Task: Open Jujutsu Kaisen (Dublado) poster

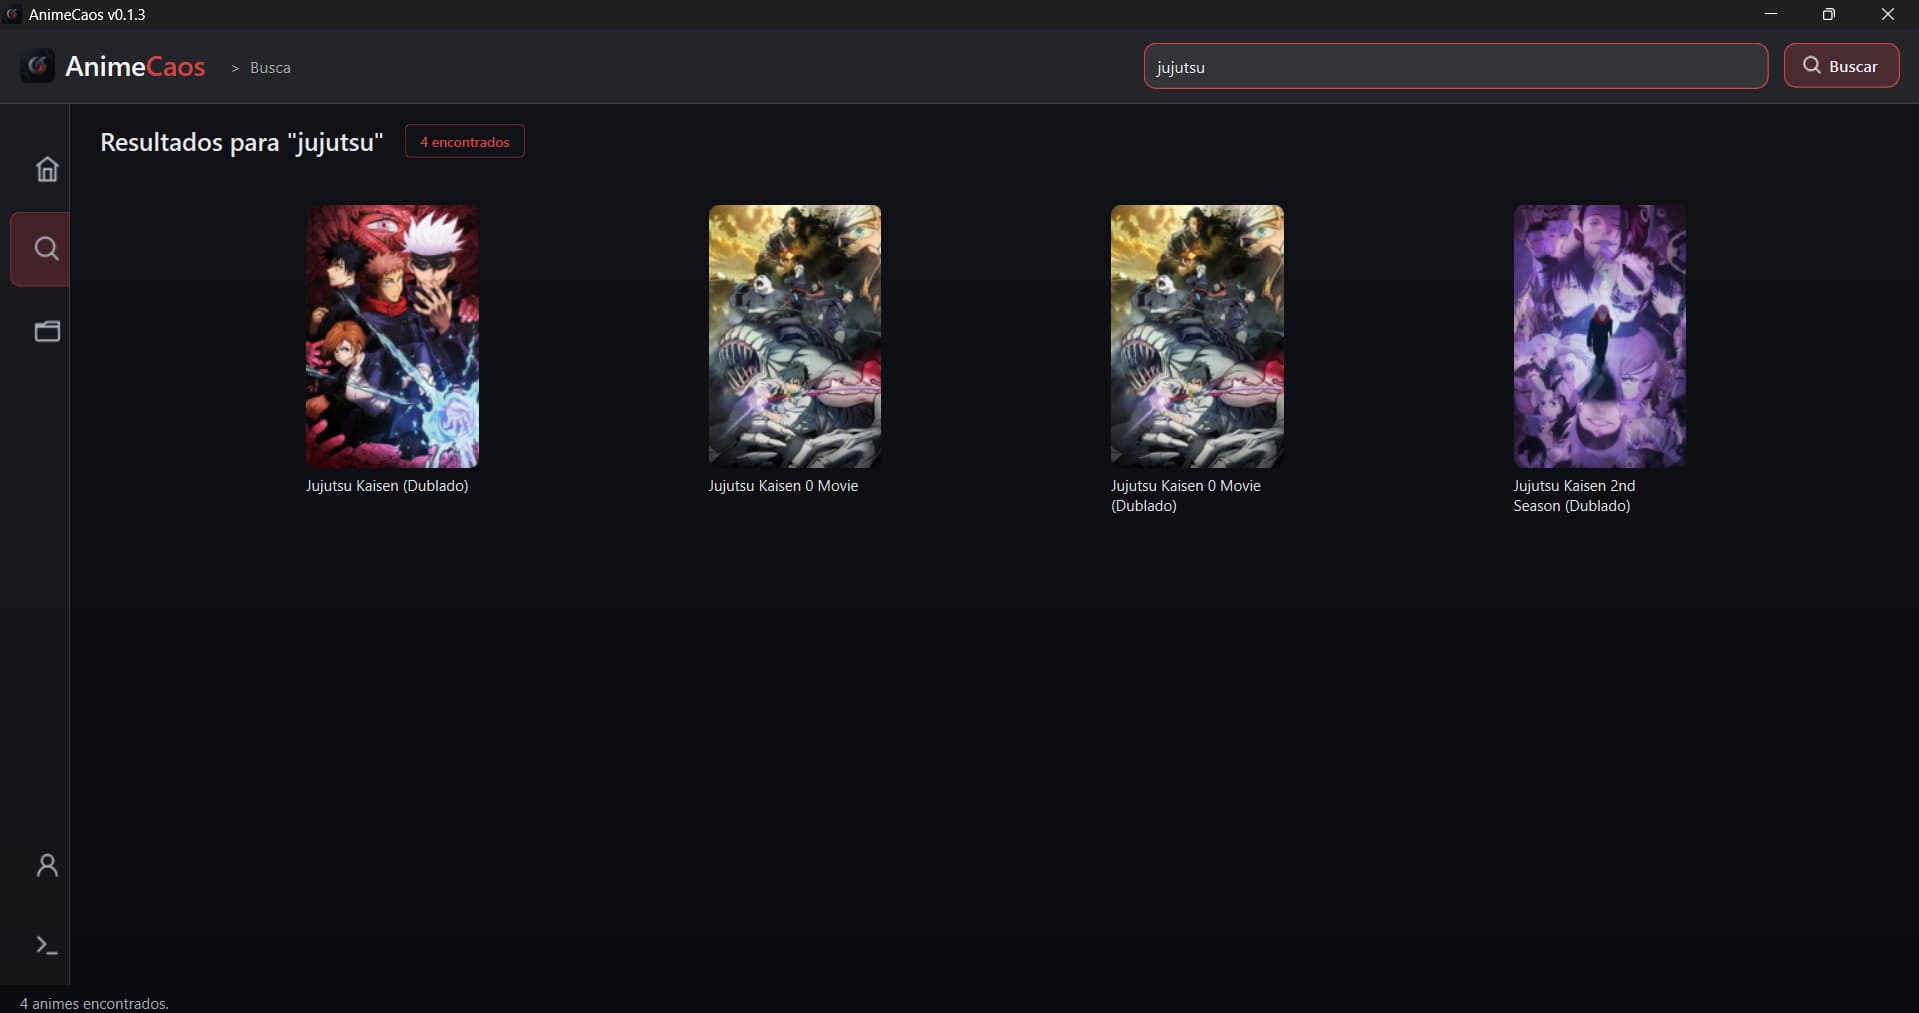Action: coord(392,336)
